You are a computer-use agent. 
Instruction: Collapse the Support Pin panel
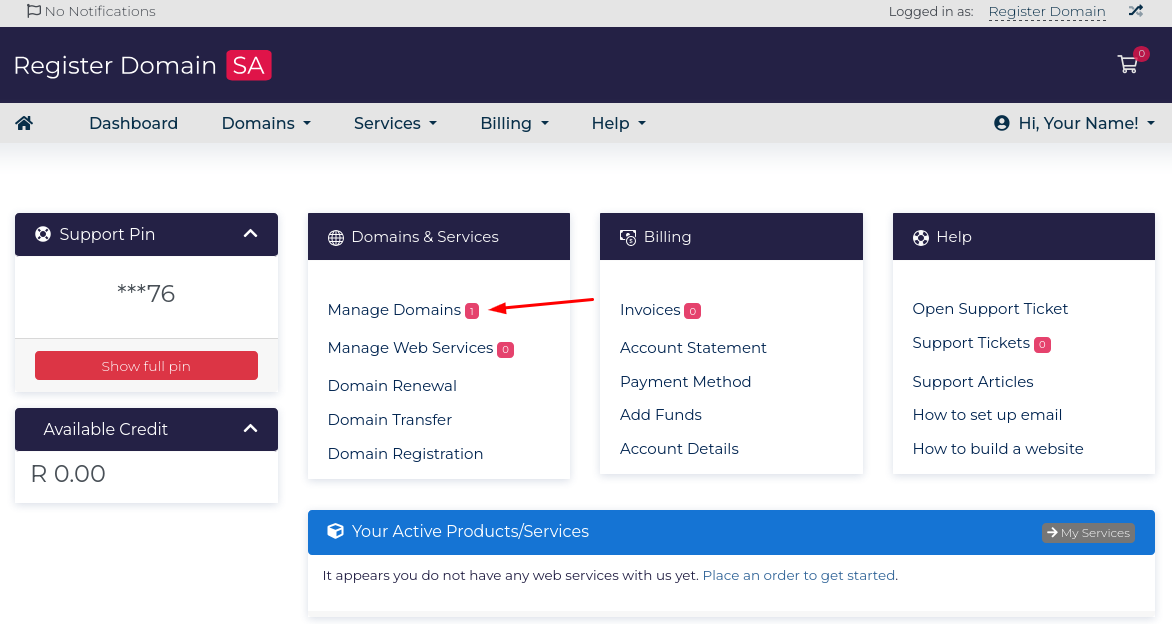251,234
